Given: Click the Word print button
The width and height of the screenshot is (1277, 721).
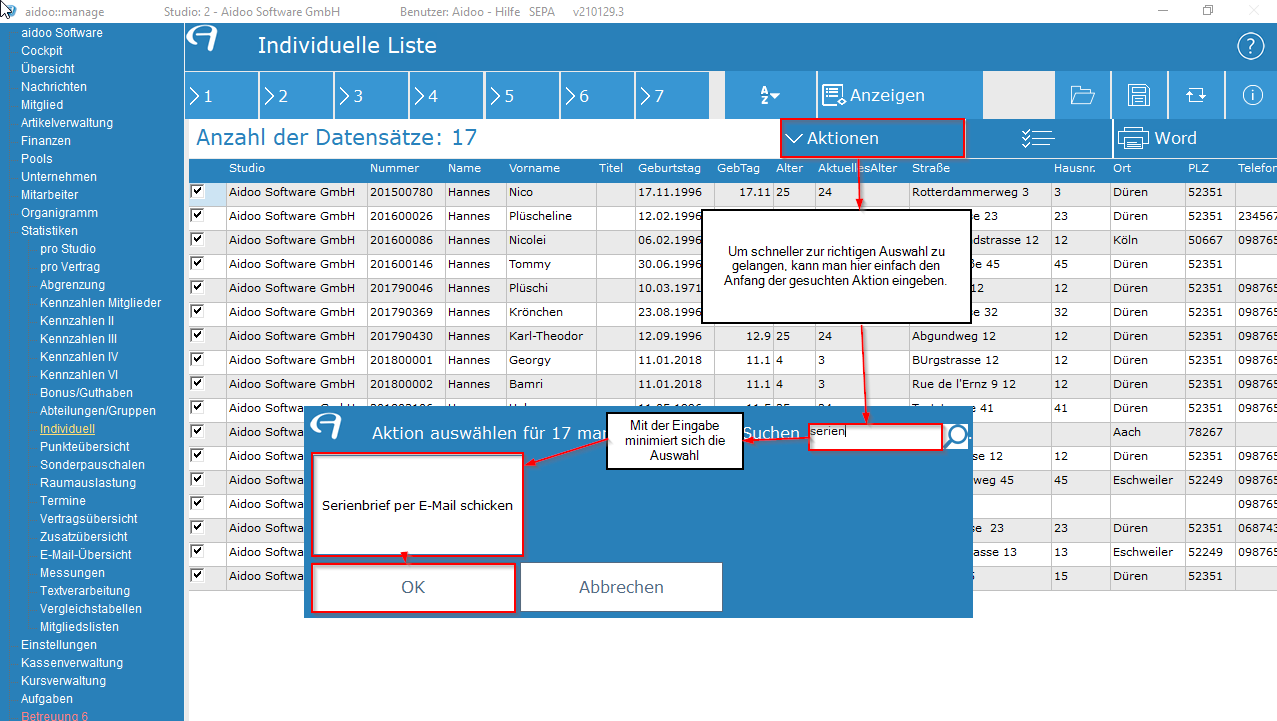Looking at the screenshot, I should point(1195,139).
